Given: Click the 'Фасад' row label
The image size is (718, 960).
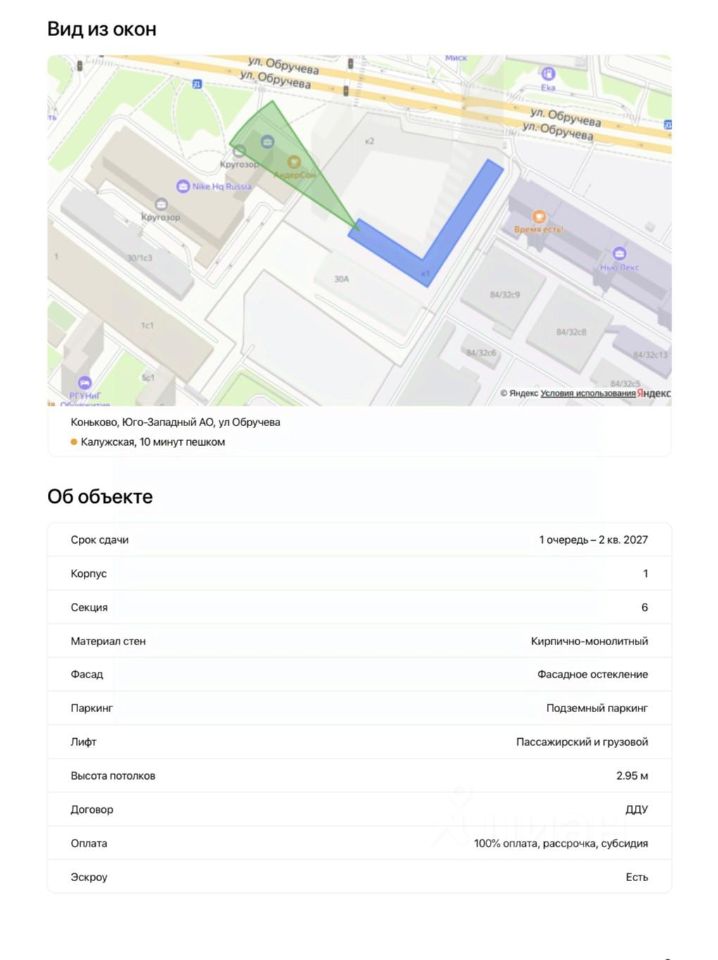Looking at the screenshot, I should [x=87, y=674].
